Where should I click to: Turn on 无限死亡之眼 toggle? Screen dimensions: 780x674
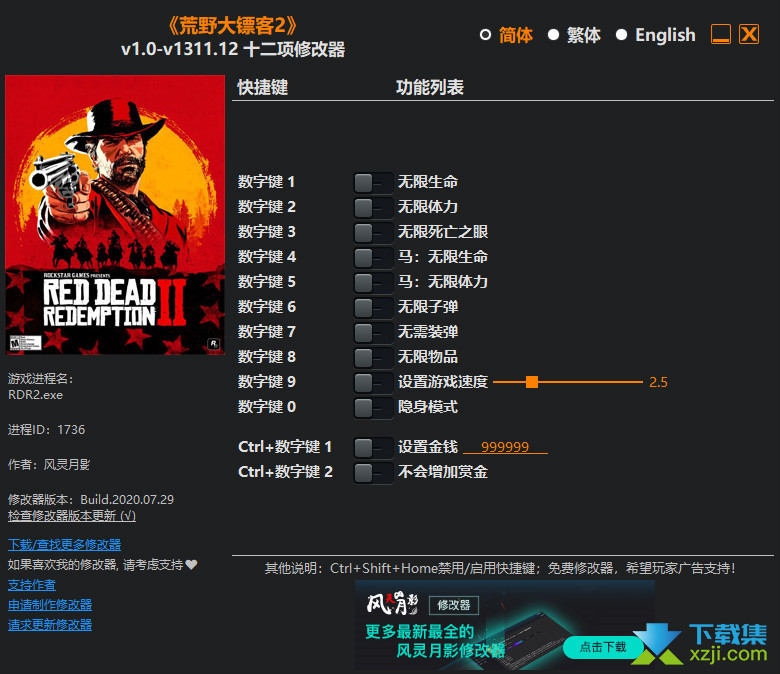[373, 232]
